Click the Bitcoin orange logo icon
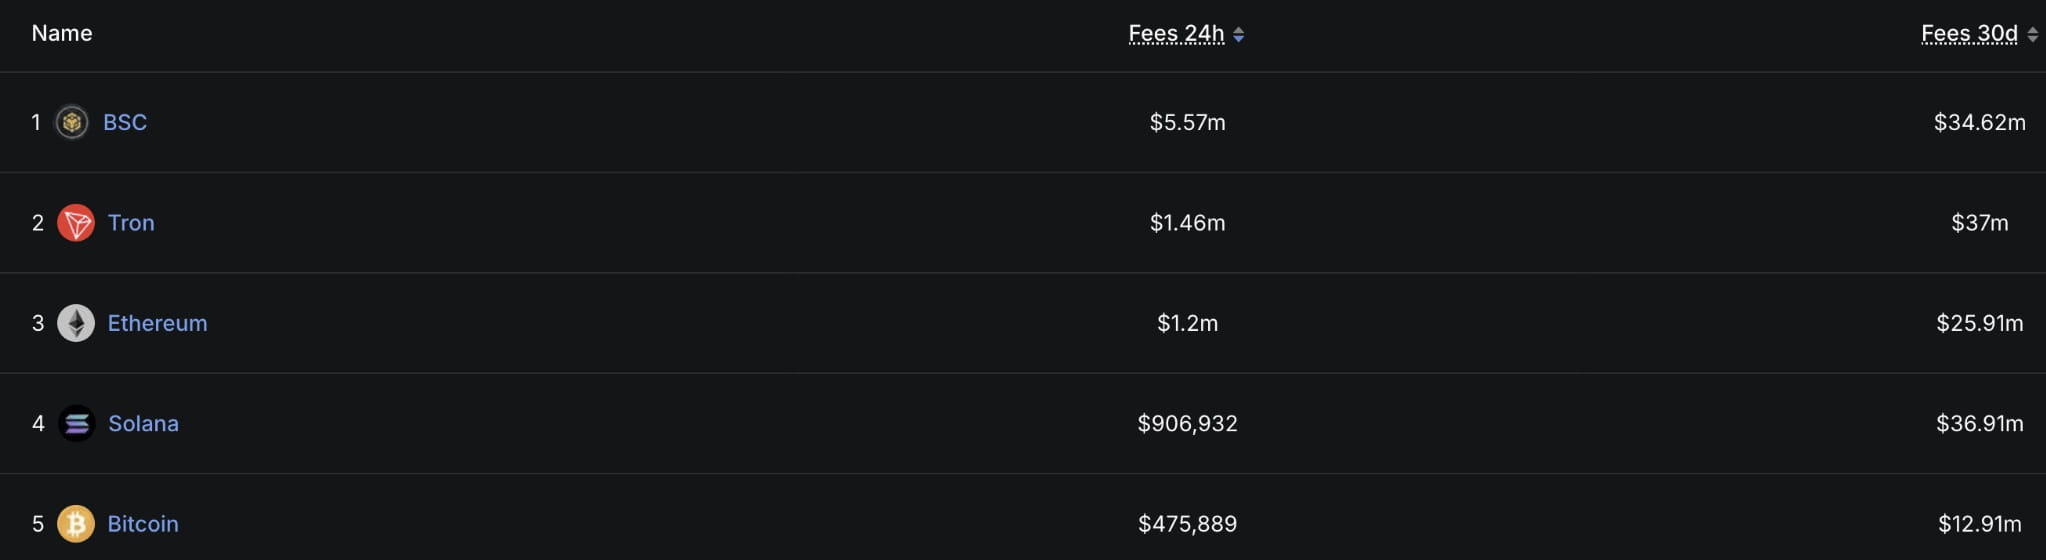Screen dimensions: 2046x560 [75, 524]
